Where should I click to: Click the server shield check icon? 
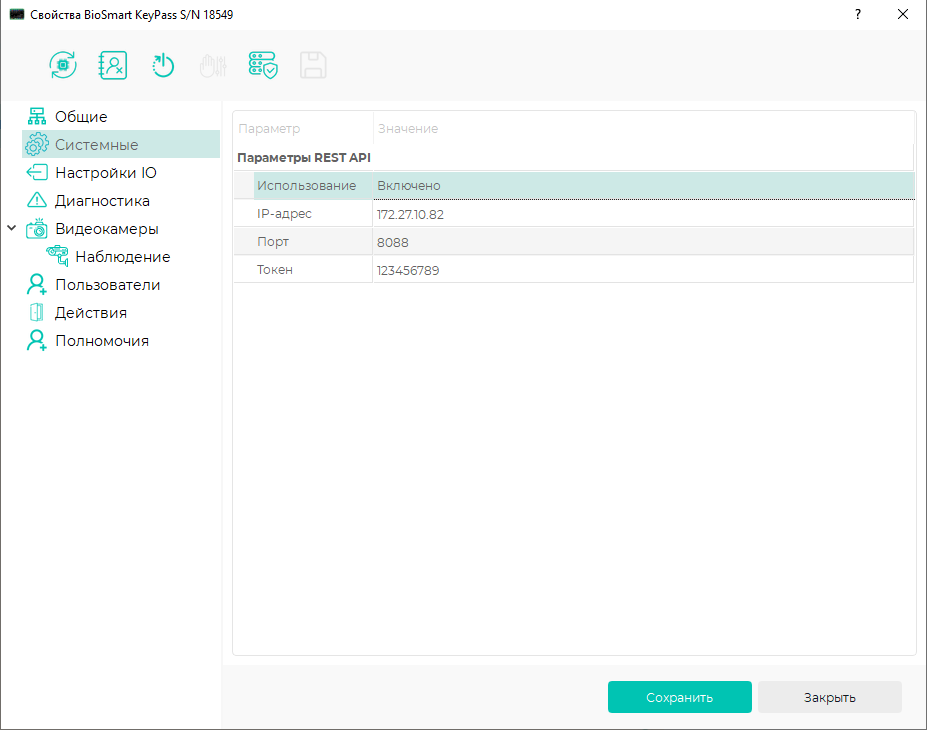pos(263,65)
